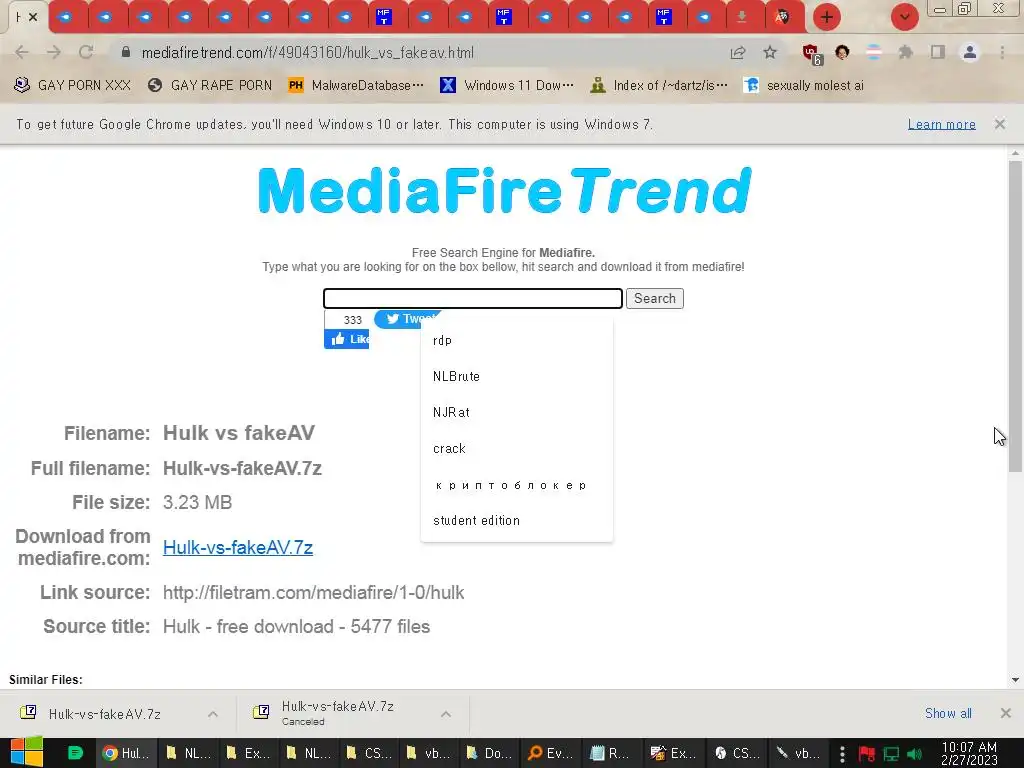Image resolution: width=1024 pixels, height=768 pixels.
Task: Open the GAY RAPE PORN bookmark
Action: 210,86
